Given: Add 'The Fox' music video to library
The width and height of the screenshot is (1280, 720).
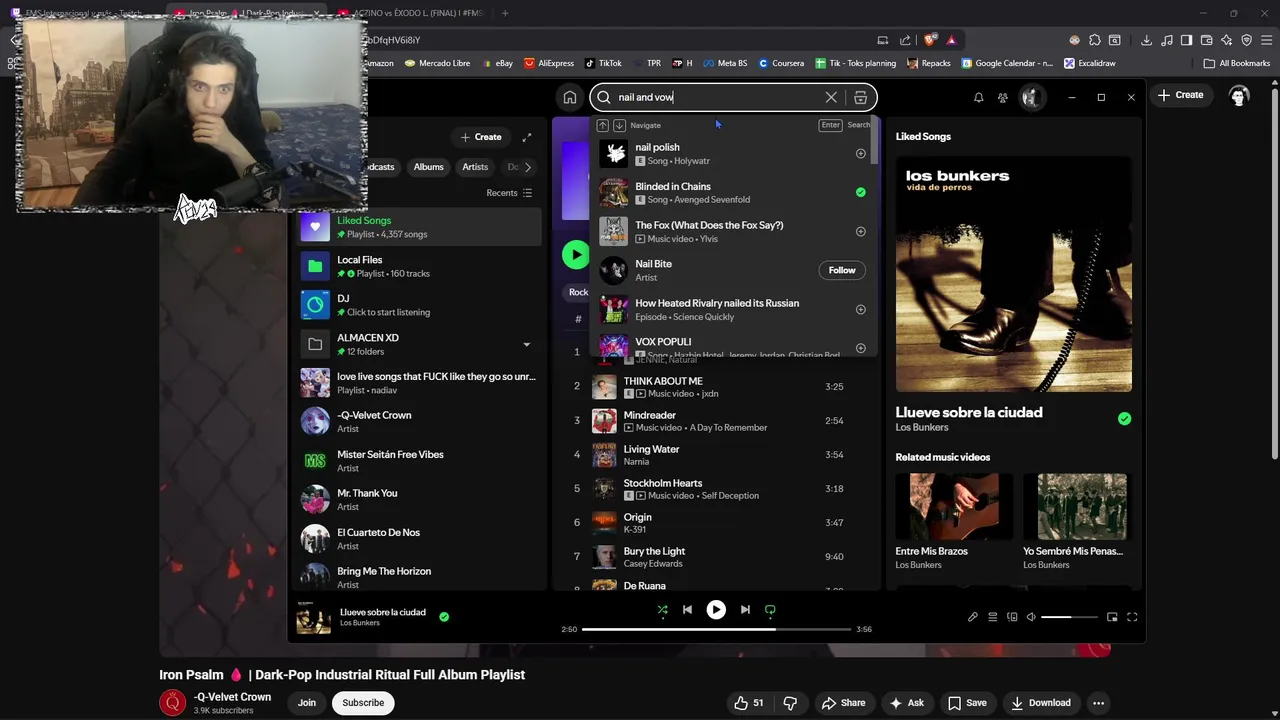Looking at the screenshot, I should 860,231.
